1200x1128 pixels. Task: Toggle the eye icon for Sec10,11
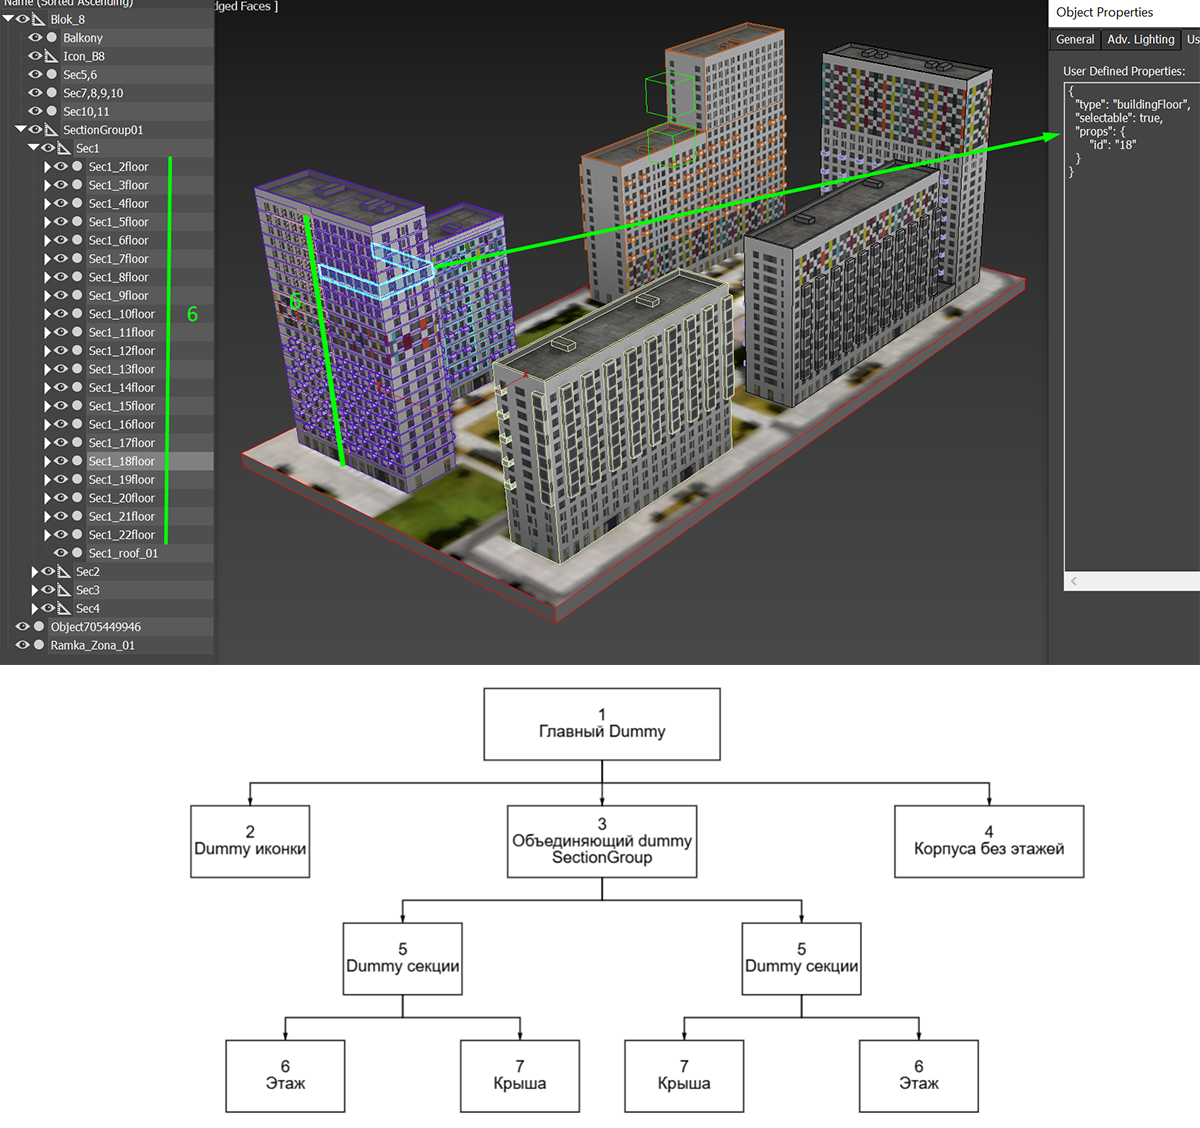tap(36, 111)
